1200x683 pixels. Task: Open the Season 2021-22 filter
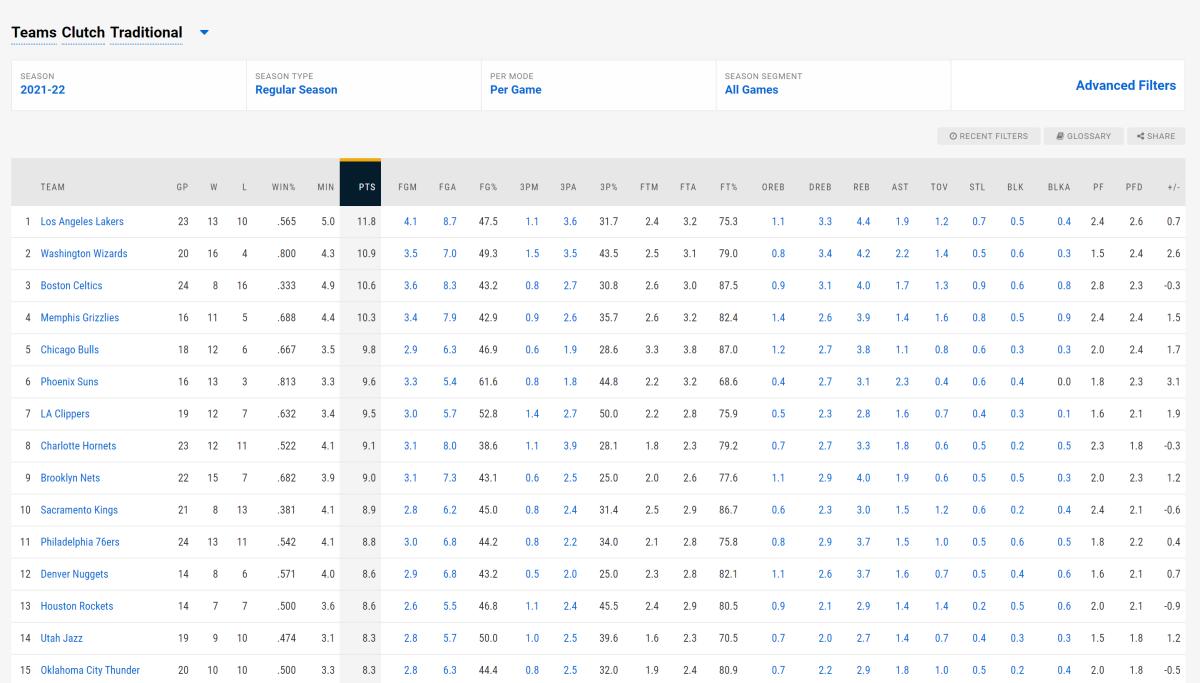coord(128,83)
